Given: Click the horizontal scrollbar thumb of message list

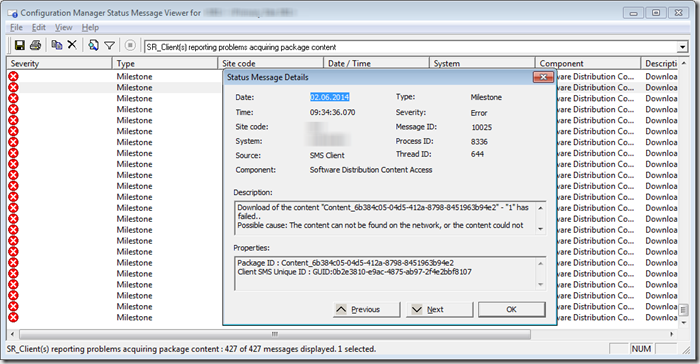Looking at the screenshot, I should coord(275,334).
